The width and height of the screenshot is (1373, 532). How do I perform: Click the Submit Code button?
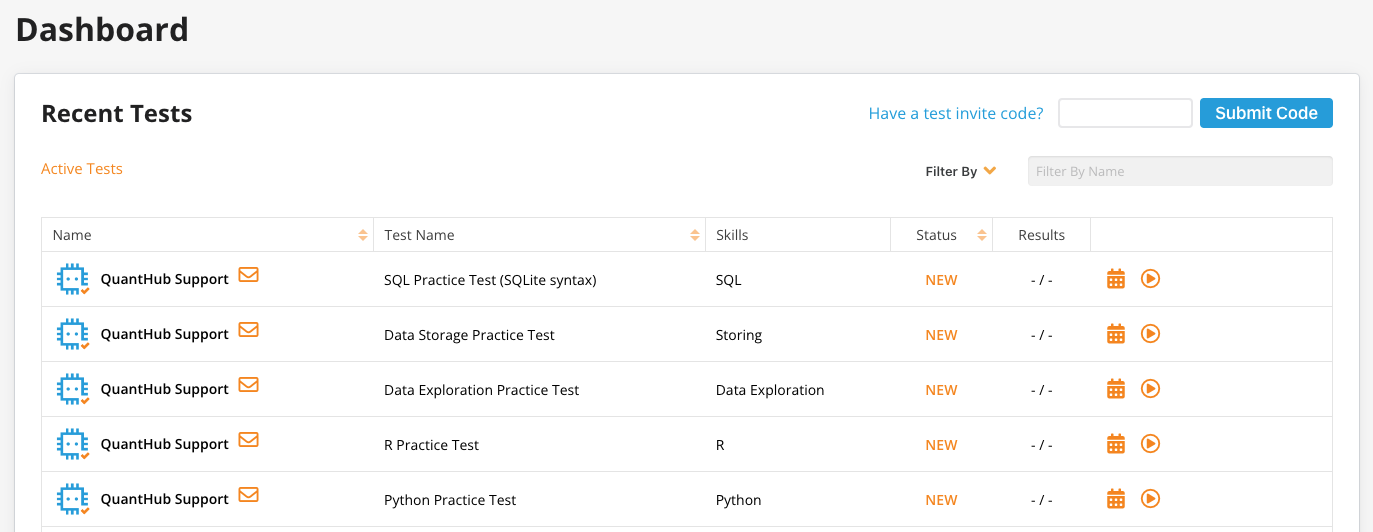coord(1266,113)
